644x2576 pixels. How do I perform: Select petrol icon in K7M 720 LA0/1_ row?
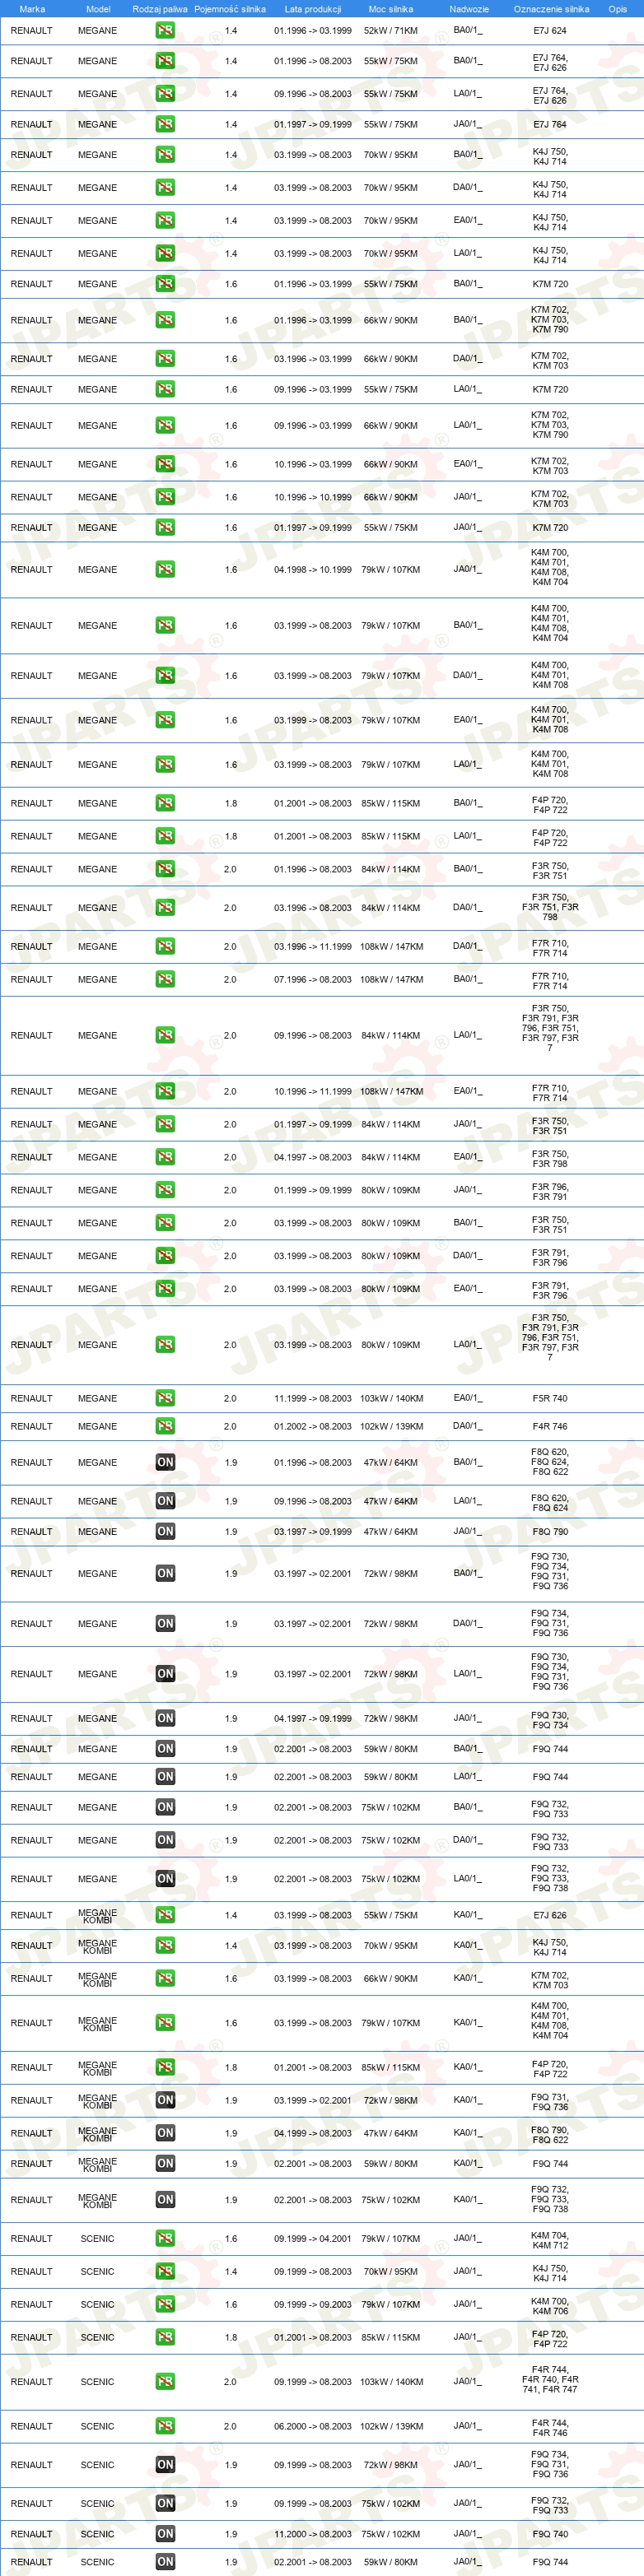tap(165, 389)
